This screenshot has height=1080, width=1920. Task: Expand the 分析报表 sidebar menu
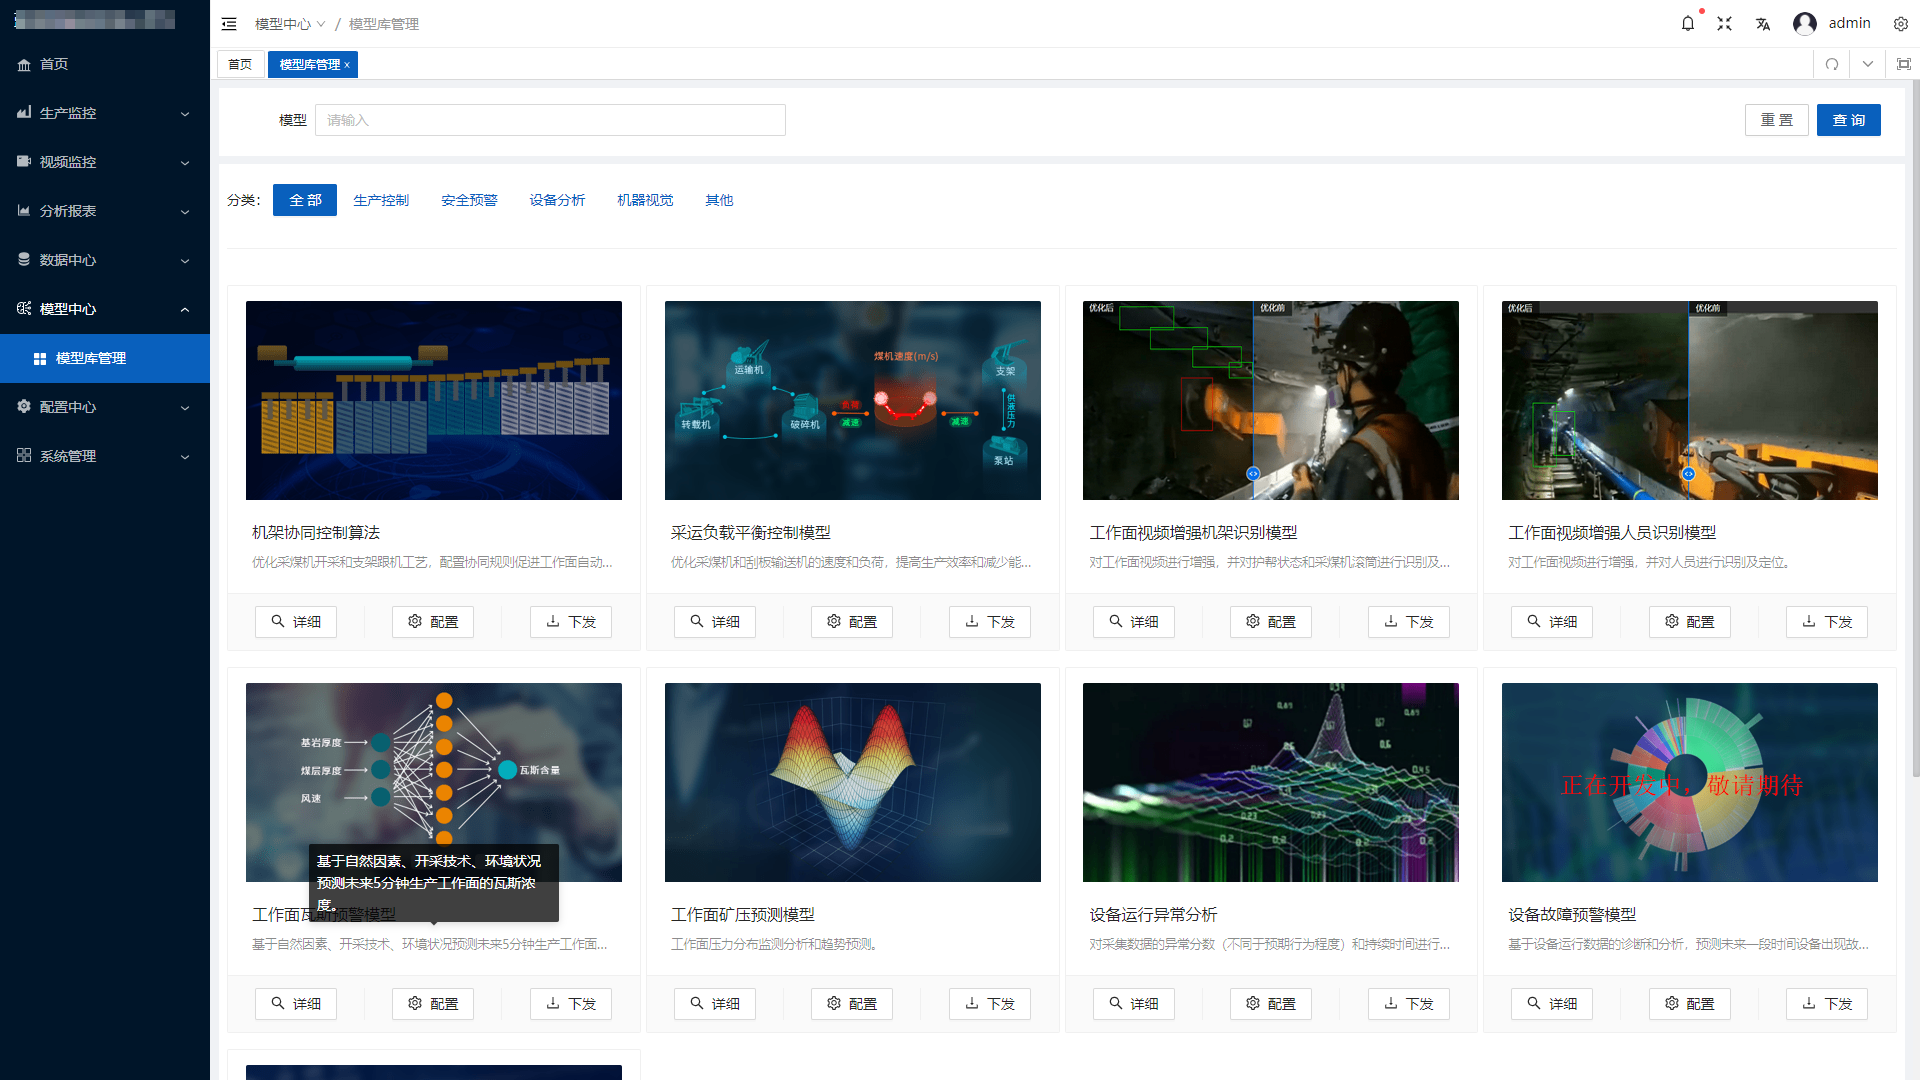105,211
